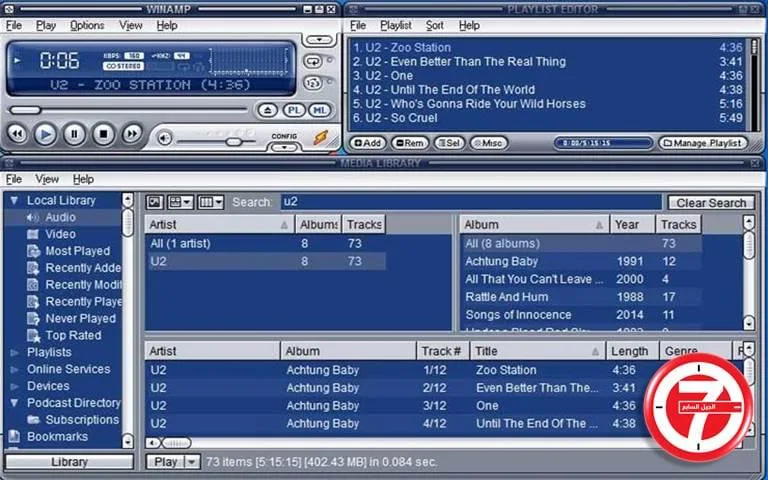Select the 'Songs of Innocence' album row
The width and height of the screenshot is (768, 480).
click(580, 315)
